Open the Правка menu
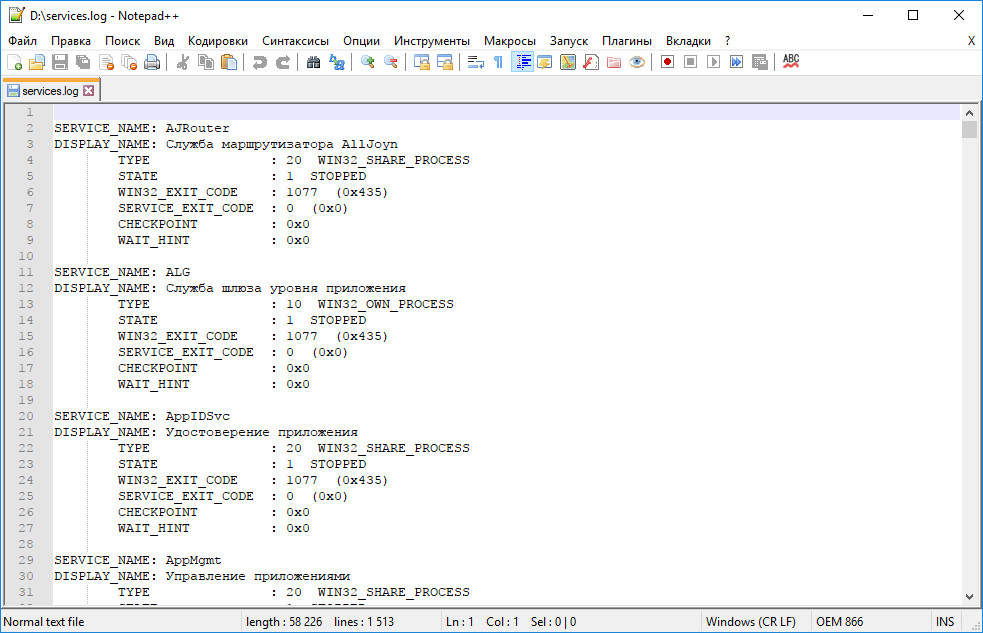 point(71,41)
